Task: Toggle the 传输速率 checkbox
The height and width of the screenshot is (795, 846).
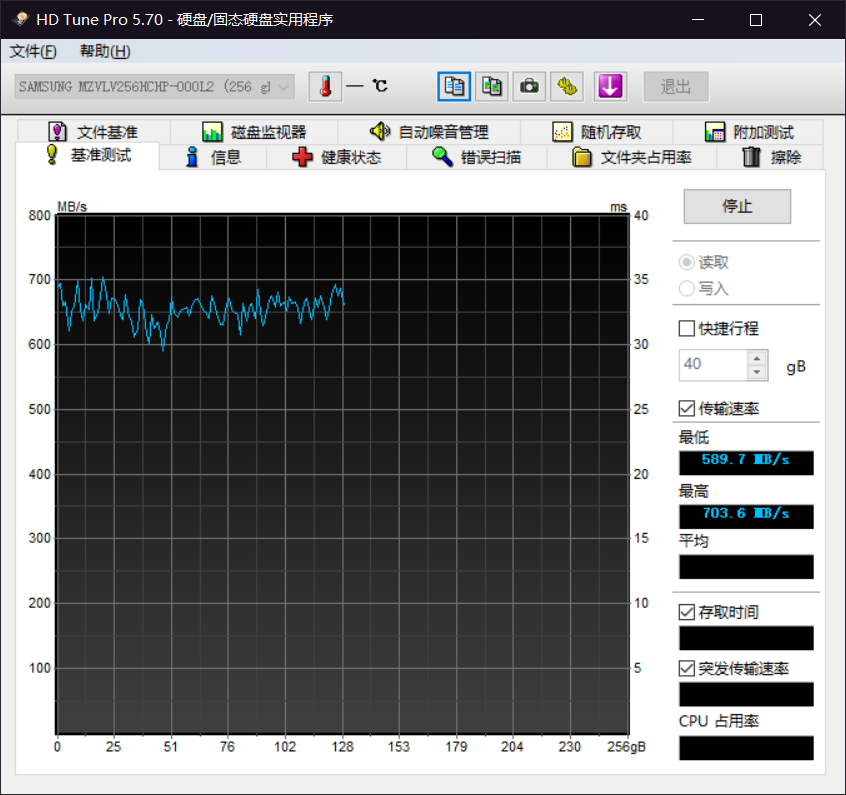Action: pyautogui.click(x=686, y=408)
